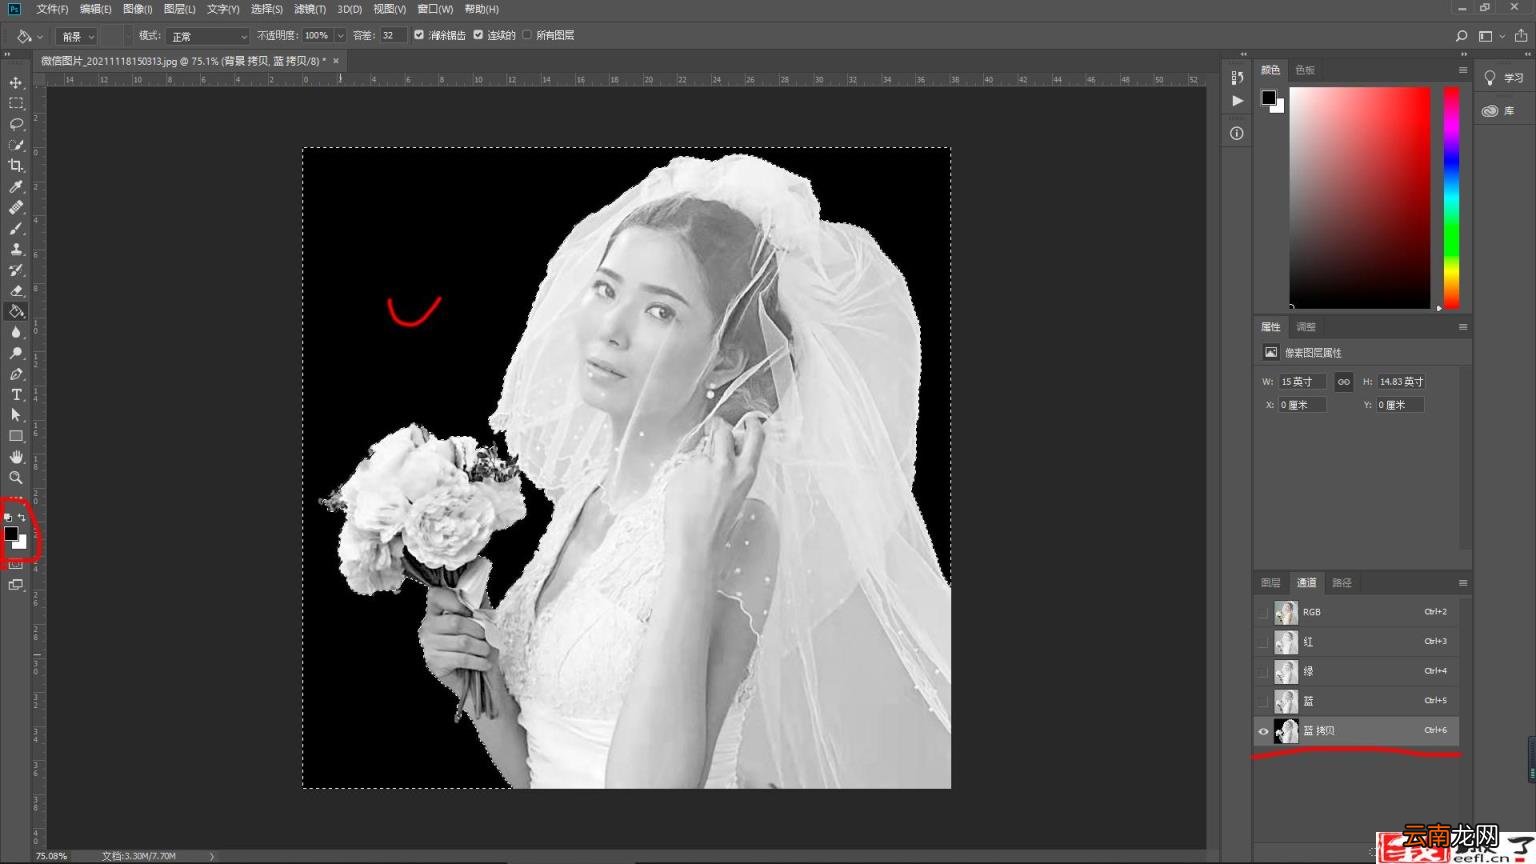Select the Rectangle shape tool

coord(16,436)
